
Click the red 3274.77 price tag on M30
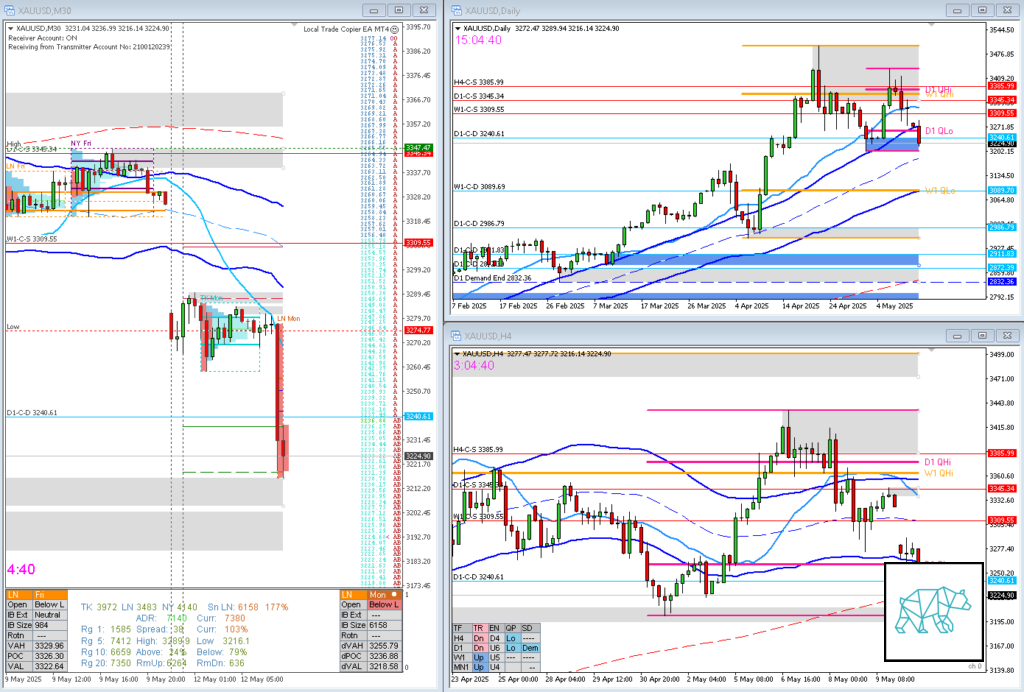(418, 330)
